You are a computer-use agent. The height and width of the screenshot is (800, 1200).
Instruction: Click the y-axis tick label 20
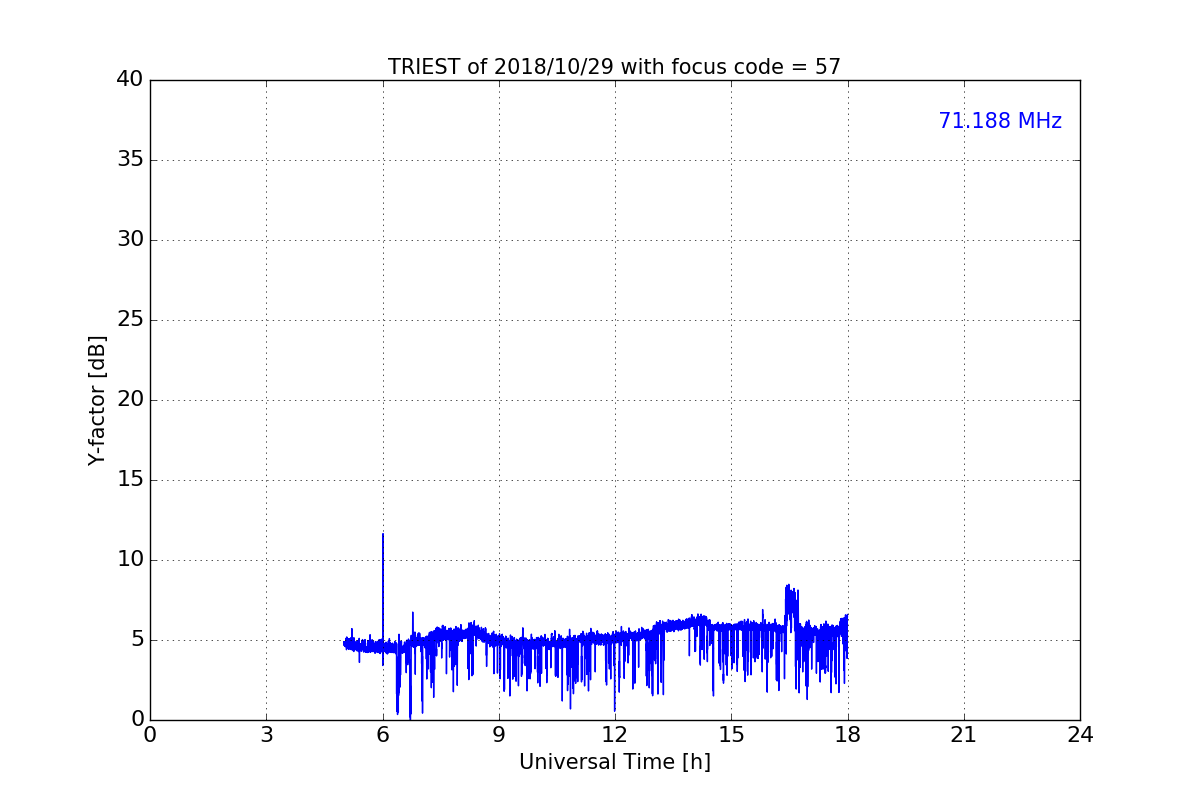pyautogui.click(x=129, y=400)
